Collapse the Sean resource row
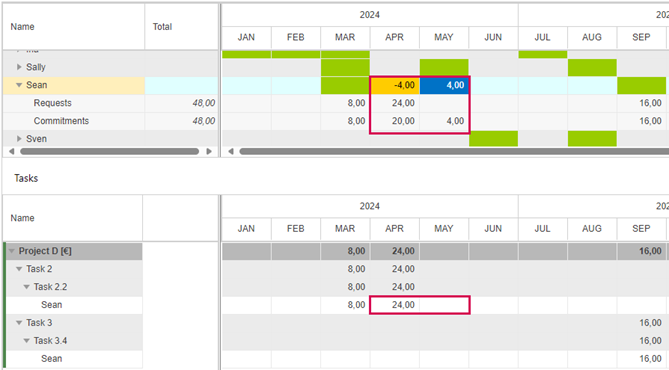The height and width of the screenshot is (370, 669). coord(19,85)
